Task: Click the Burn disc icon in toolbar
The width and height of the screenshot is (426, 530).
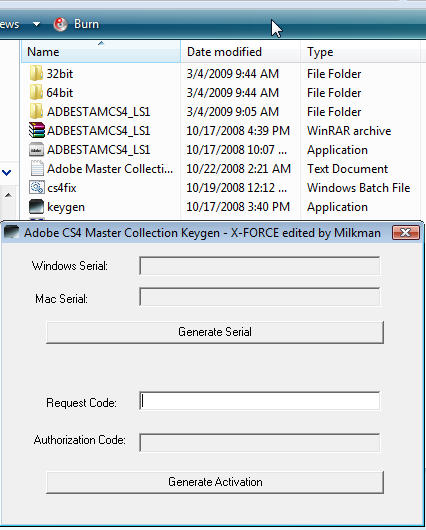Action: coord(61,24)
